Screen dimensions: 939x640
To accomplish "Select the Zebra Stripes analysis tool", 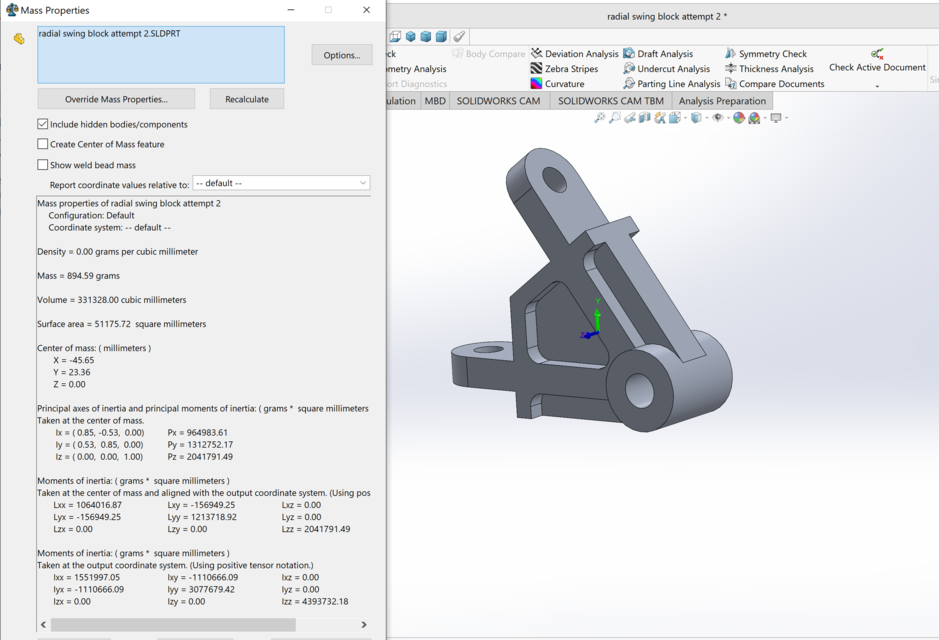I will (x=572, y=69).
